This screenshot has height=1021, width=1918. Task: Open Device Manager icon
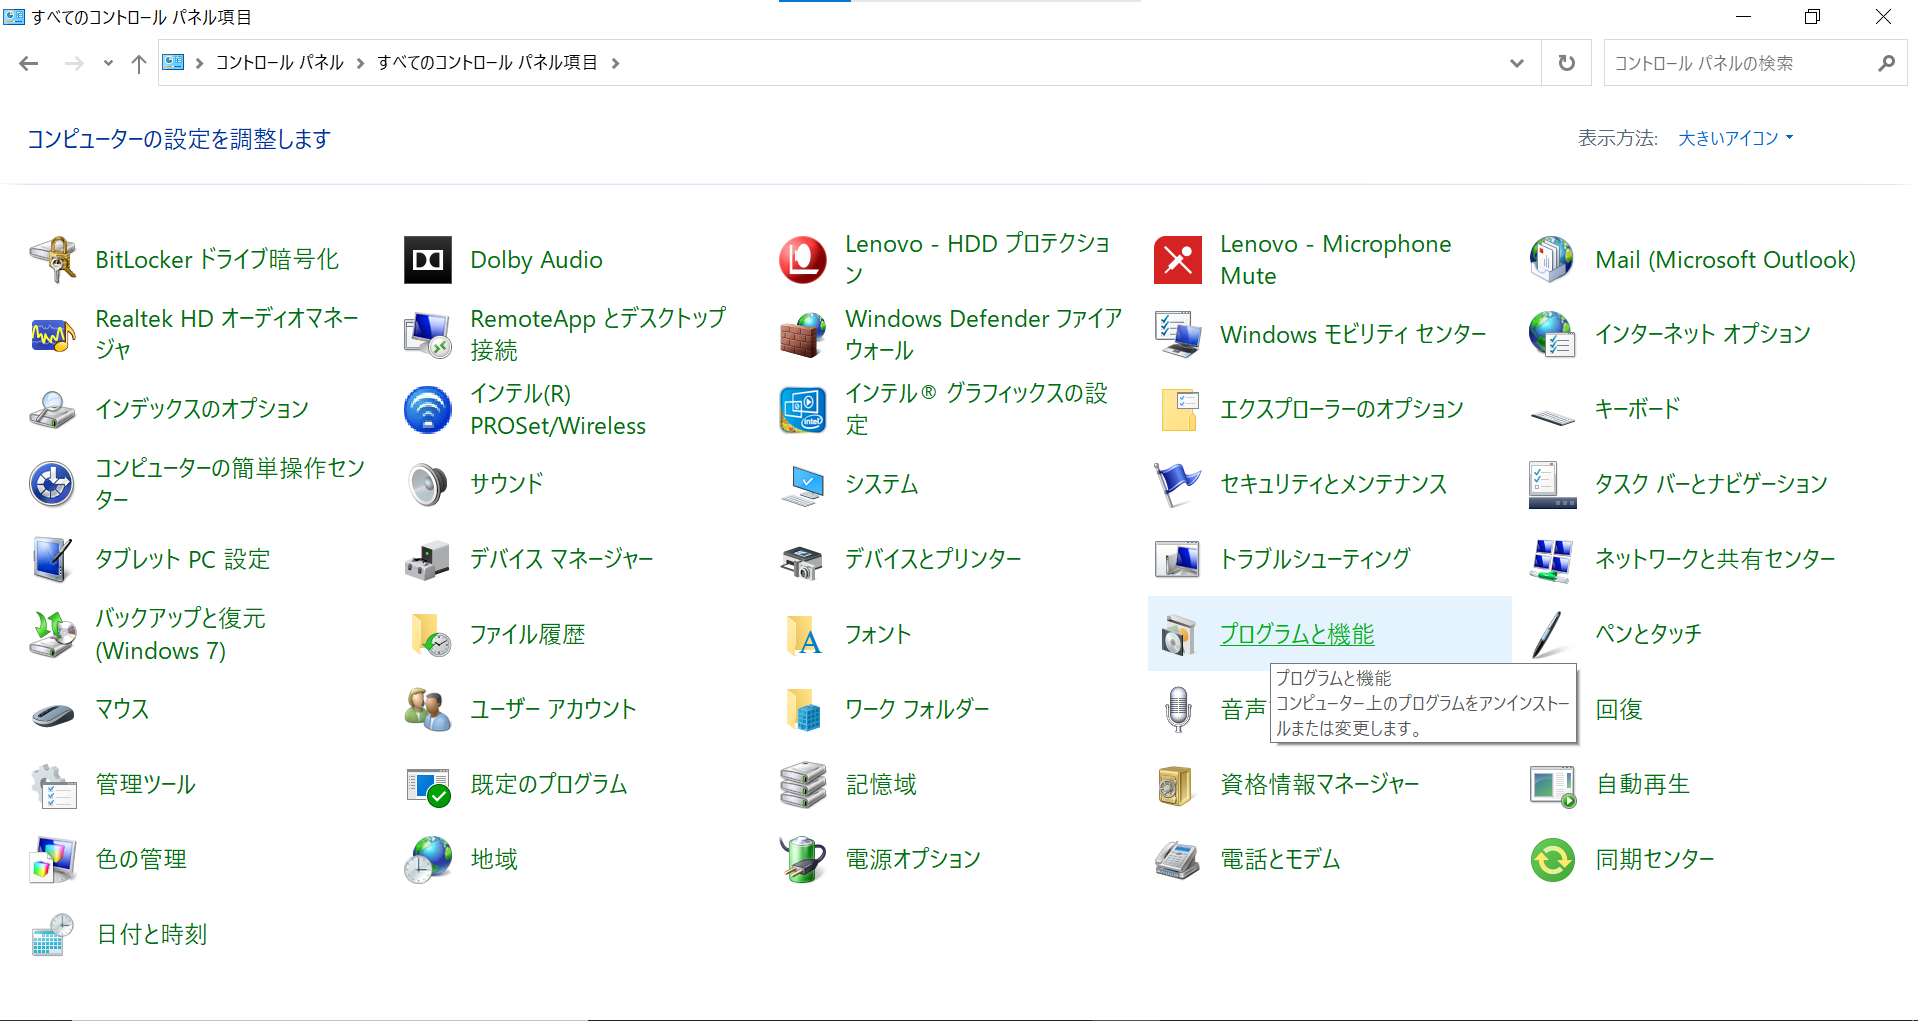pyautogui.click(x=428, y=560)
